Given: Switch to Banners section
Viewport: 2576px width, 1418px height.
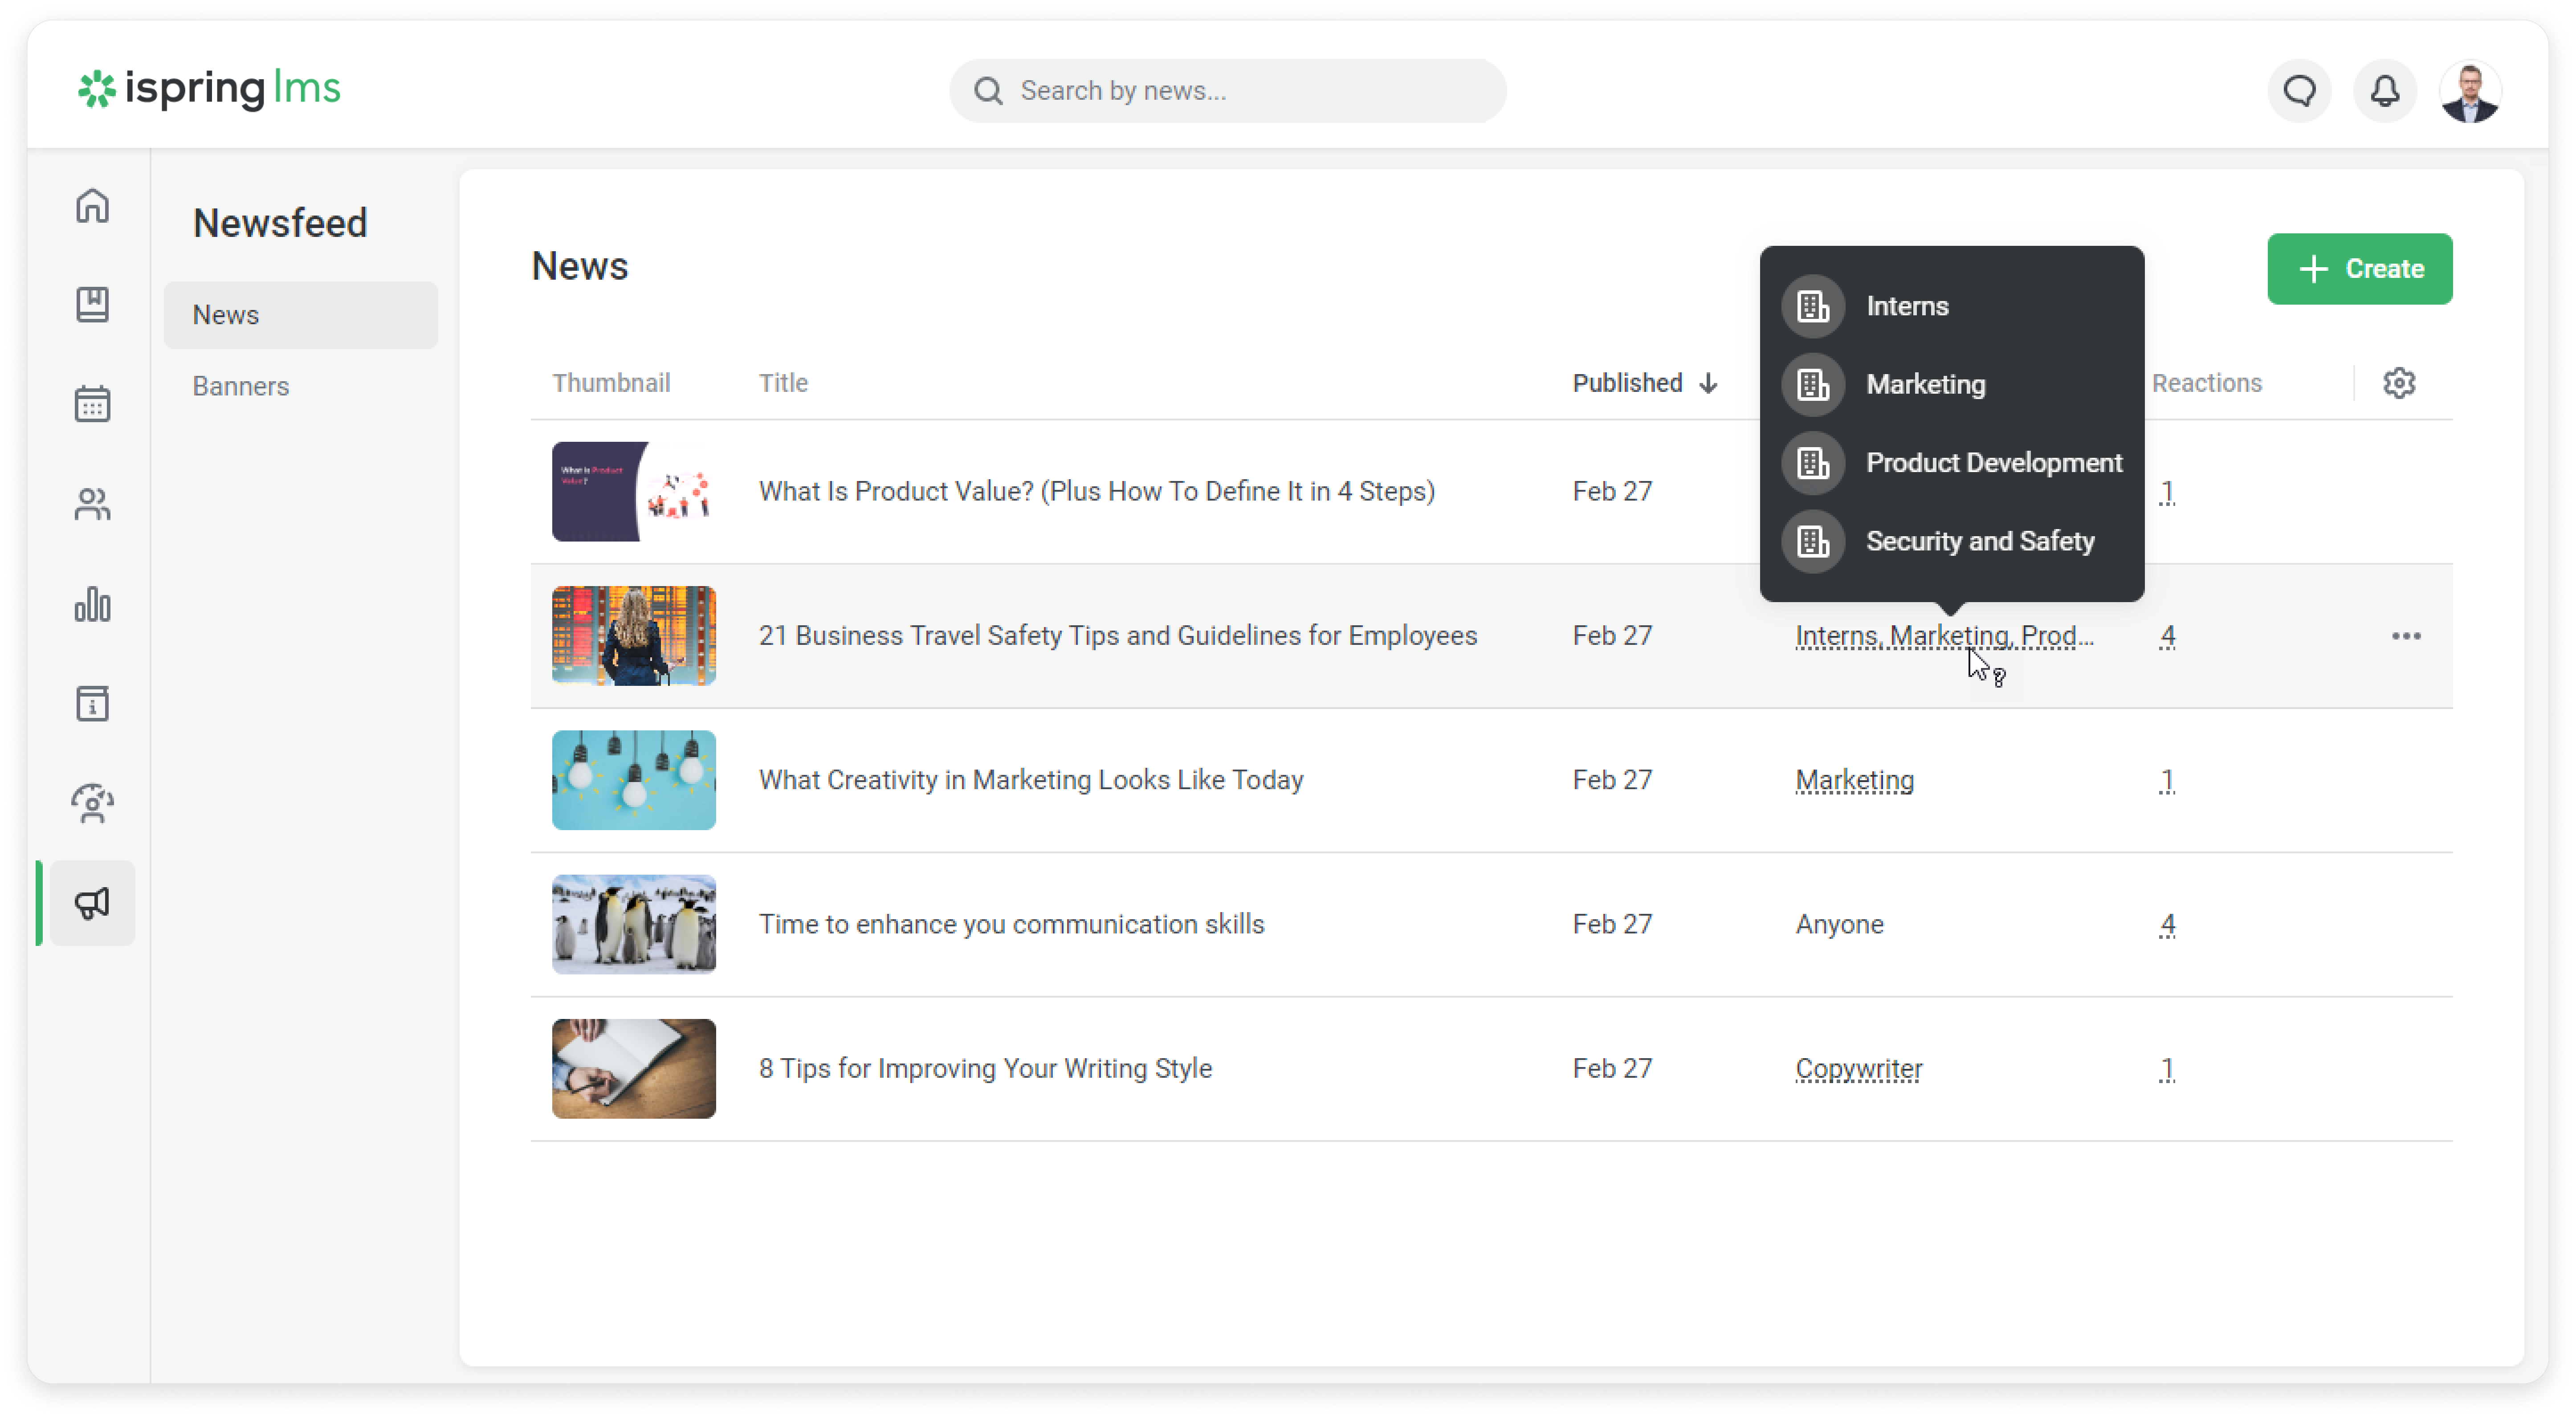Looking at the screenshot, I should [241, 386].
